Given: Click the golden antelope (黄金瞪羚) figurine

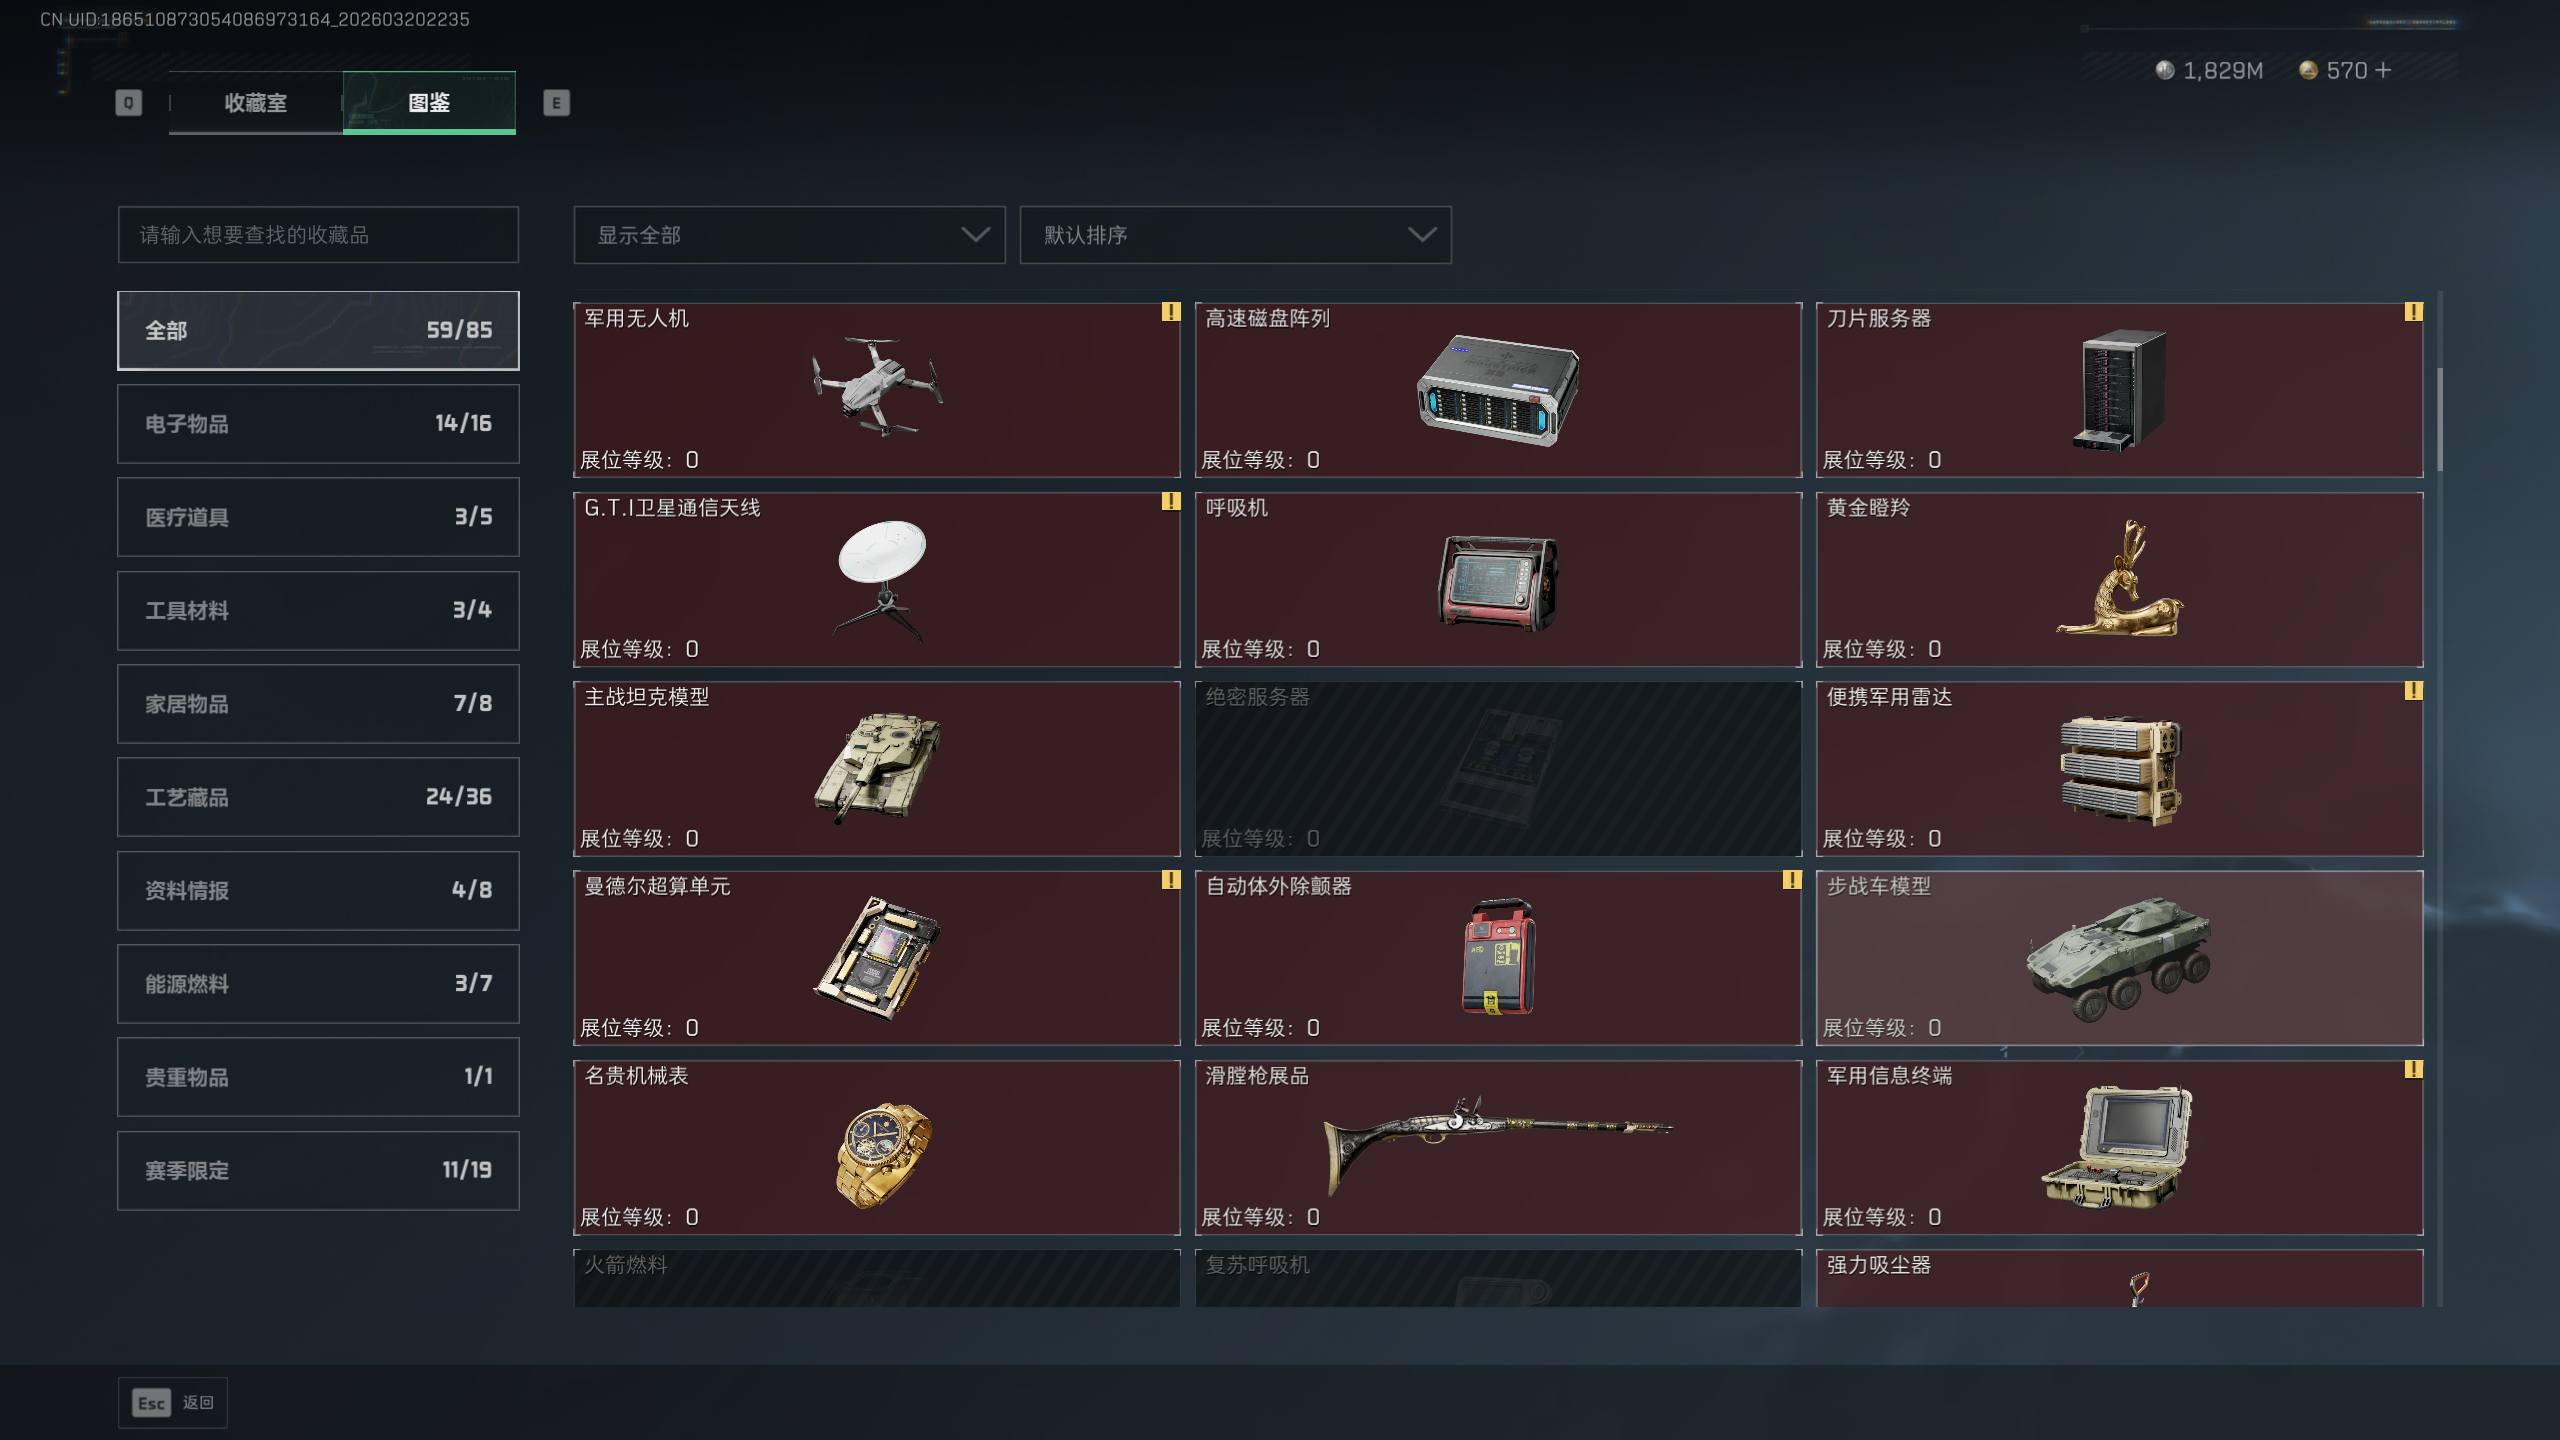Looking at the screenshot, I should pos(2119,578).
